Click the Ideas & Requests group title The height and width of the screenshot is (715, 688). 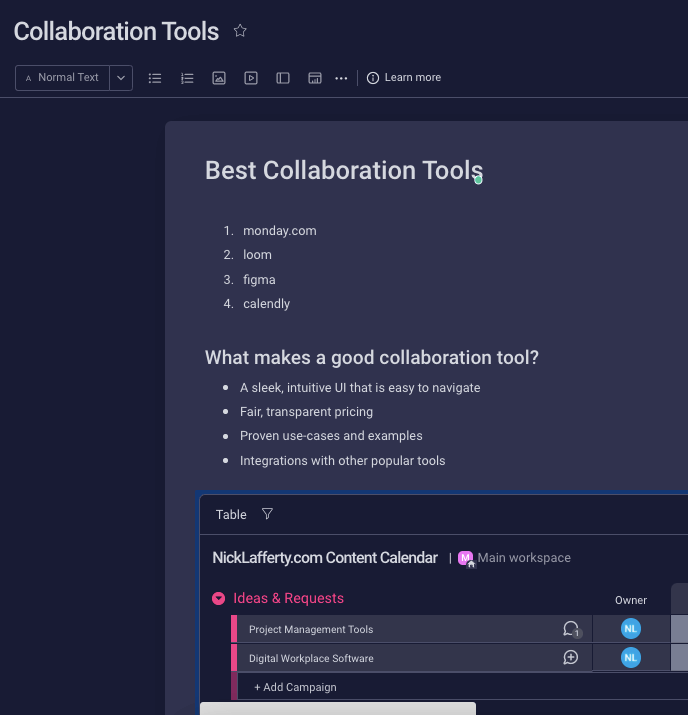[288, 598]
